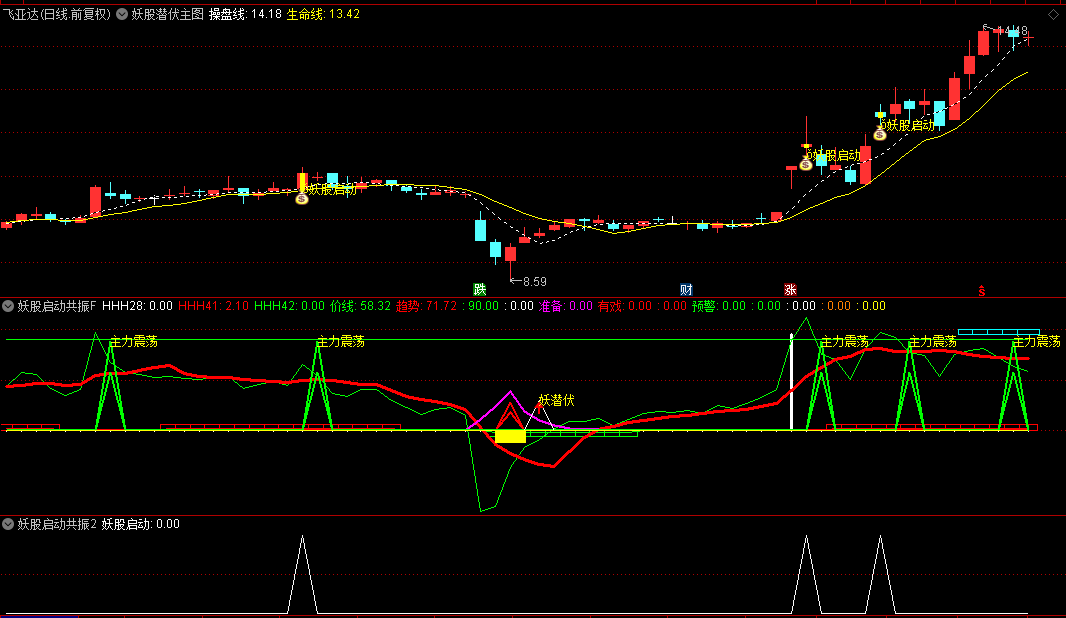1066x618 pixels.
Task: Select the stock title 飞亚达(日线,前复权)
Action: [56, 14]
